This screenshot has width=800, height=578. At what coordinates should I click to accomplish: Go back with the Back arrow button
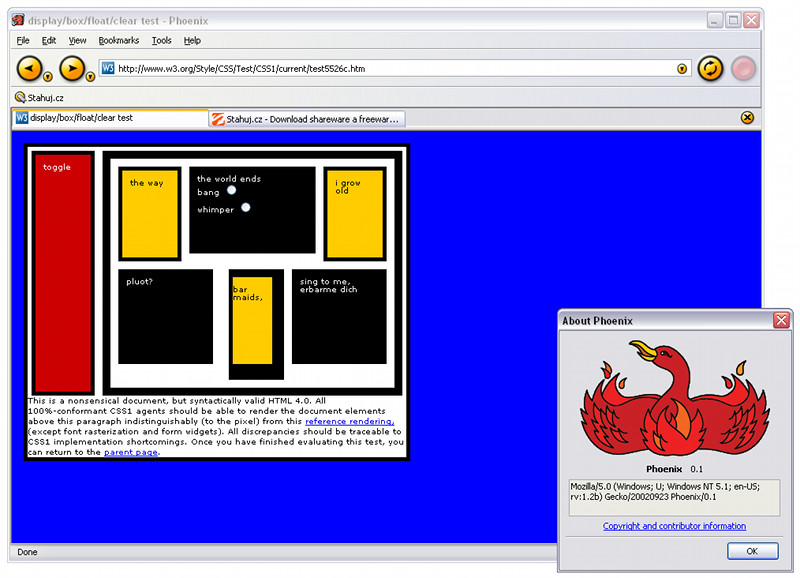tap(30, 68)
